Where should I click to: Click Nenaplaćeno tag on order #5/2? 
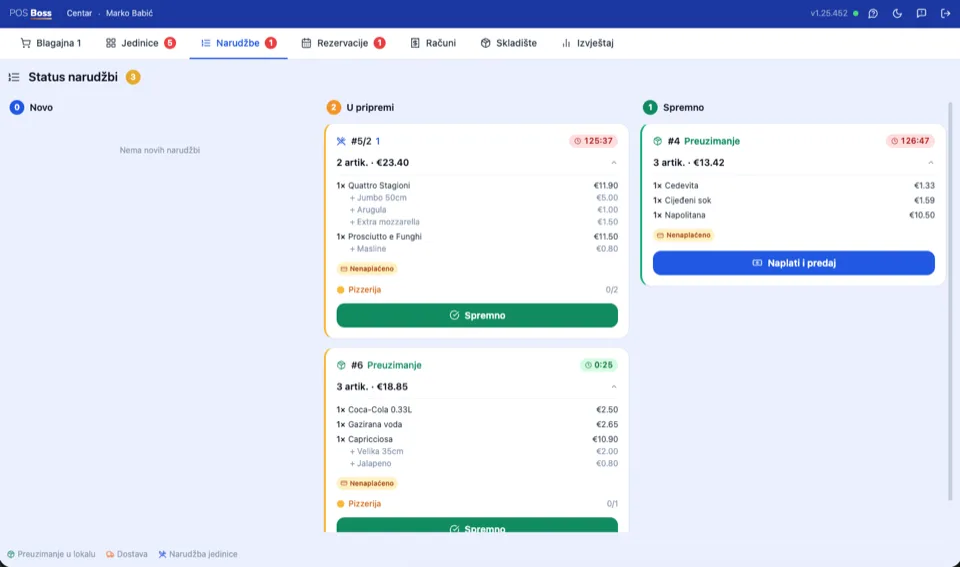coord(367,269)
